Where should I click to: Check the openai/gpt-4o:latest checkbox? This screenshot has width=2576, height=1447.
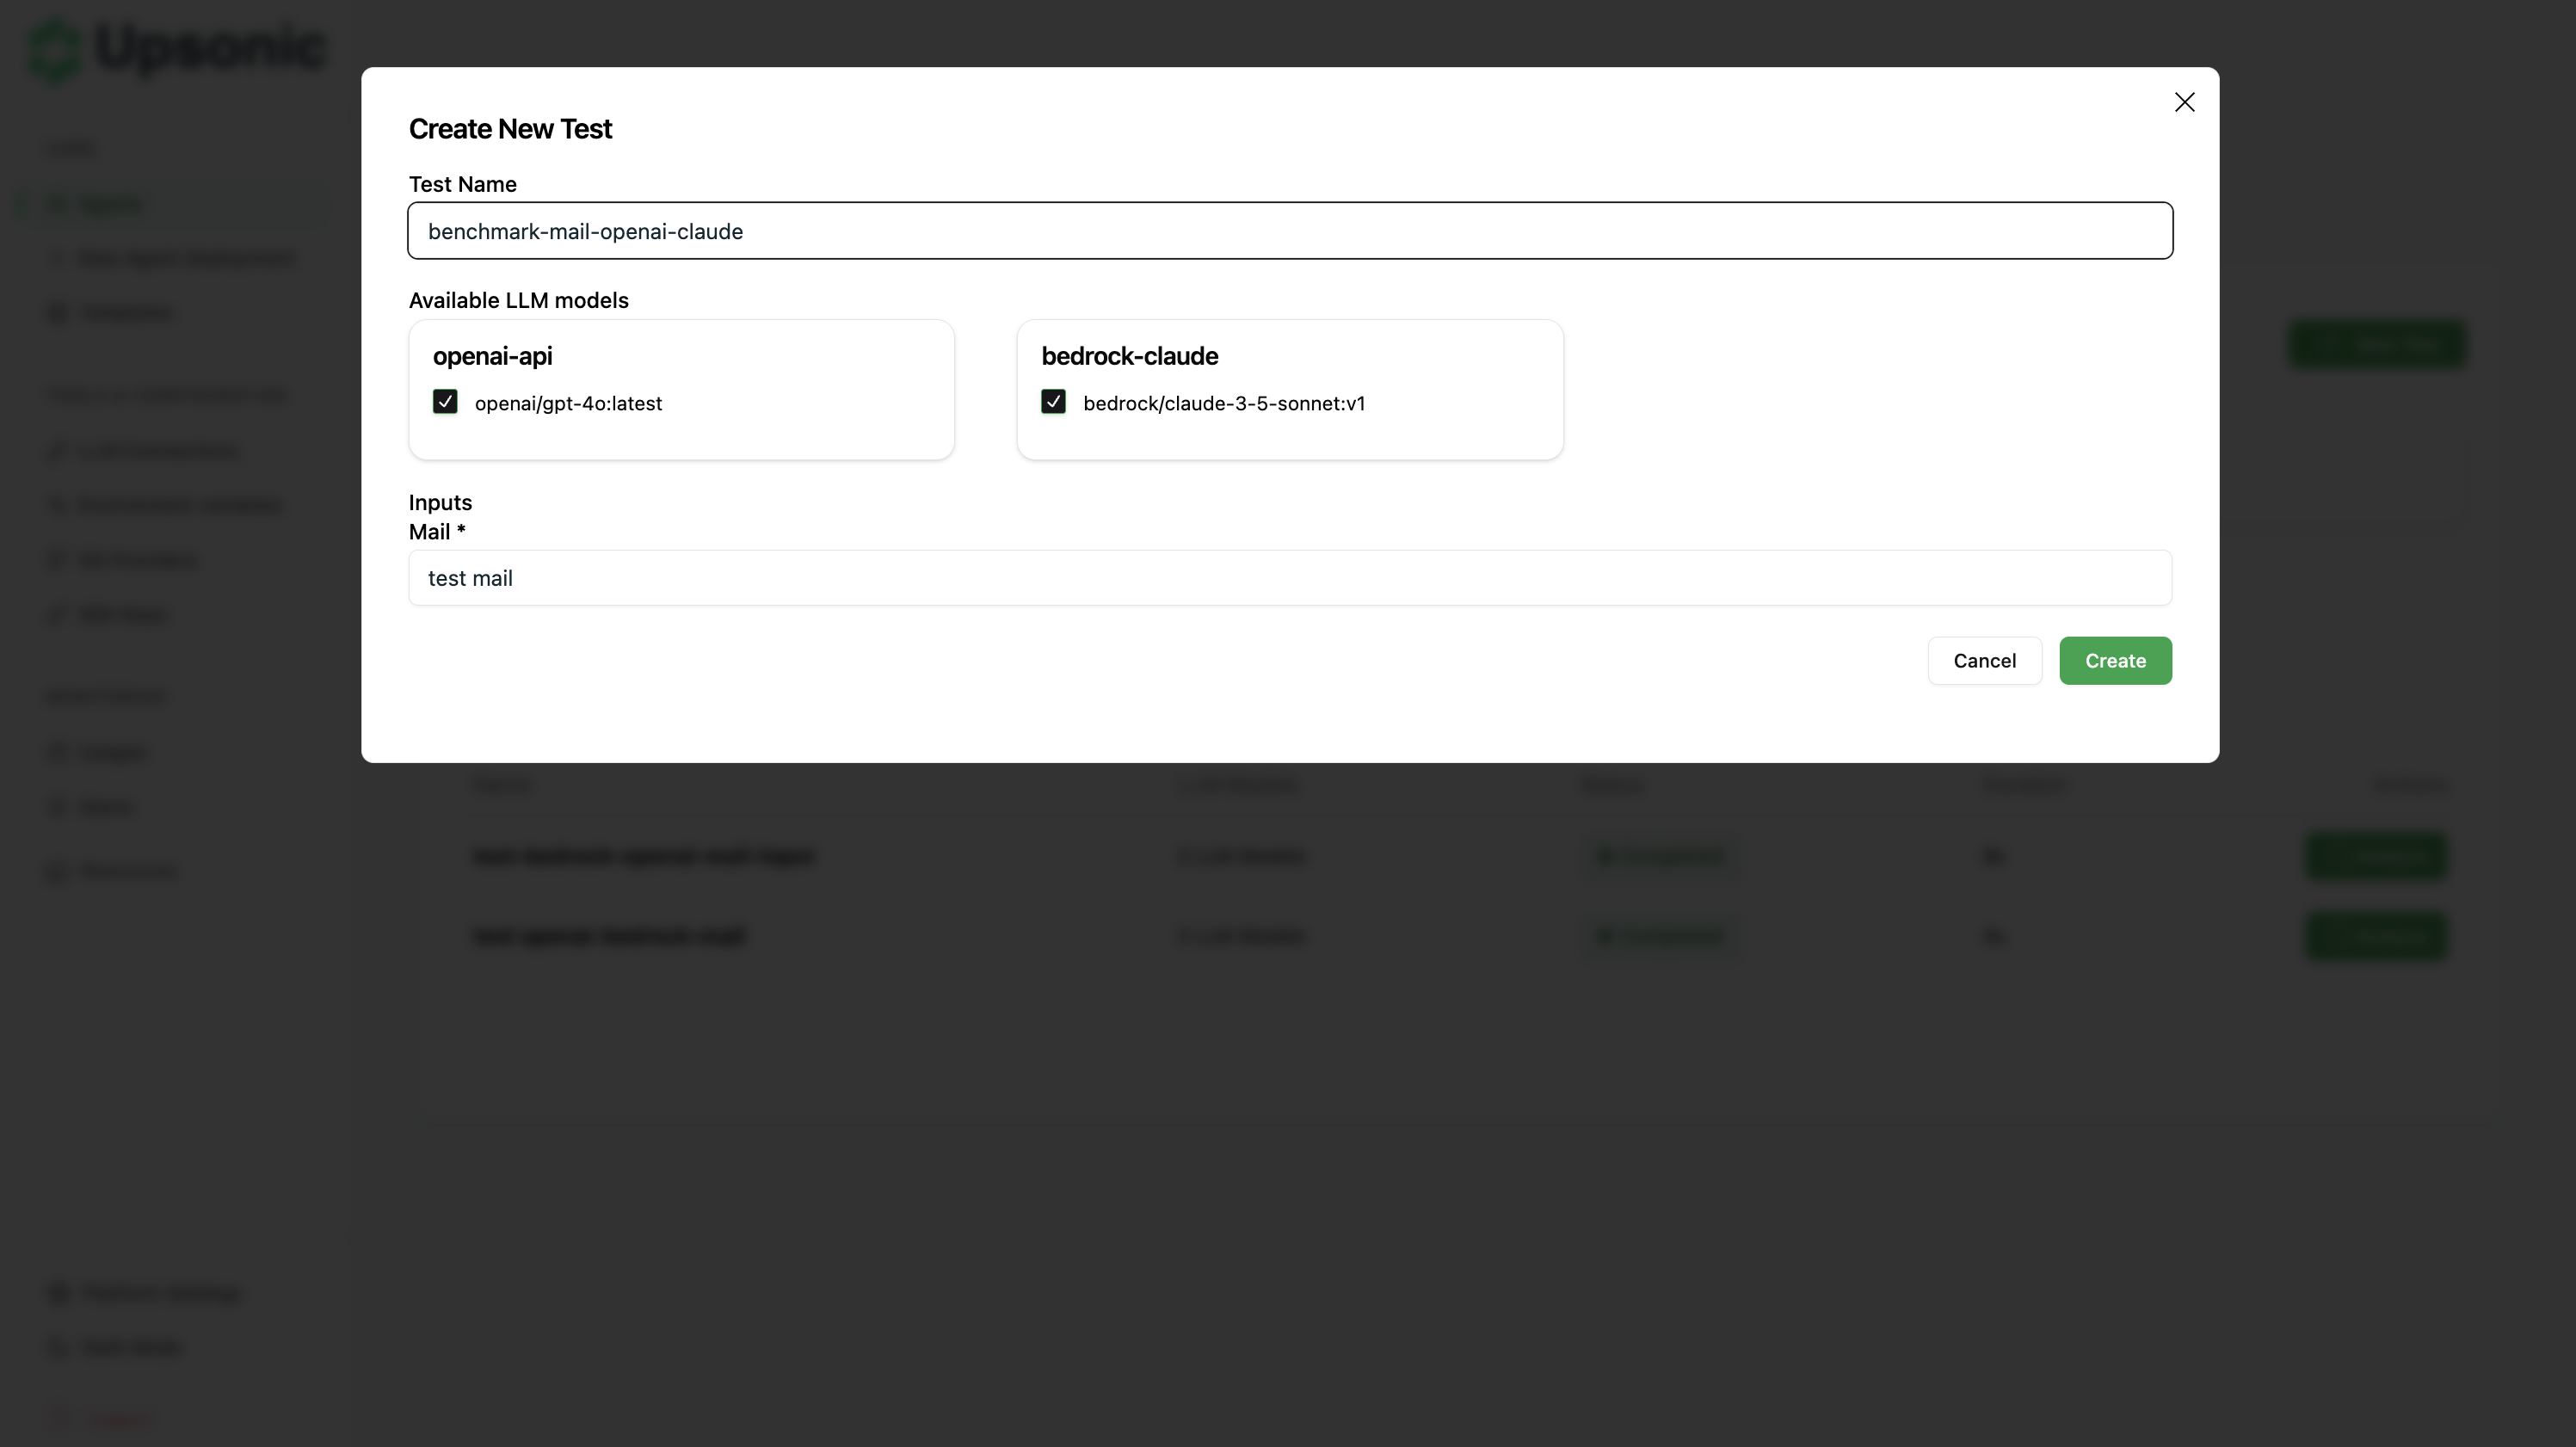[x=445, y=402]
